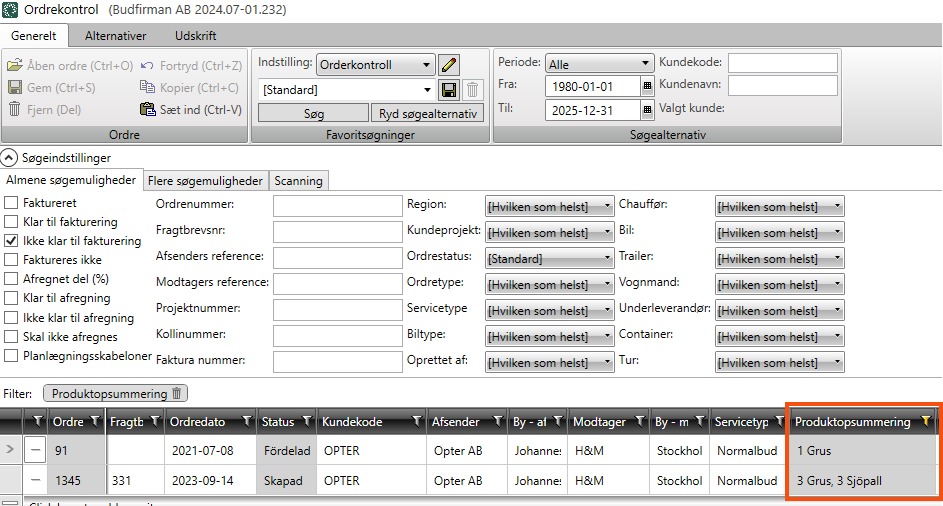Click the pencil edit settings icon
Viewport: 943px width, 506px height.
pos(449,65)
